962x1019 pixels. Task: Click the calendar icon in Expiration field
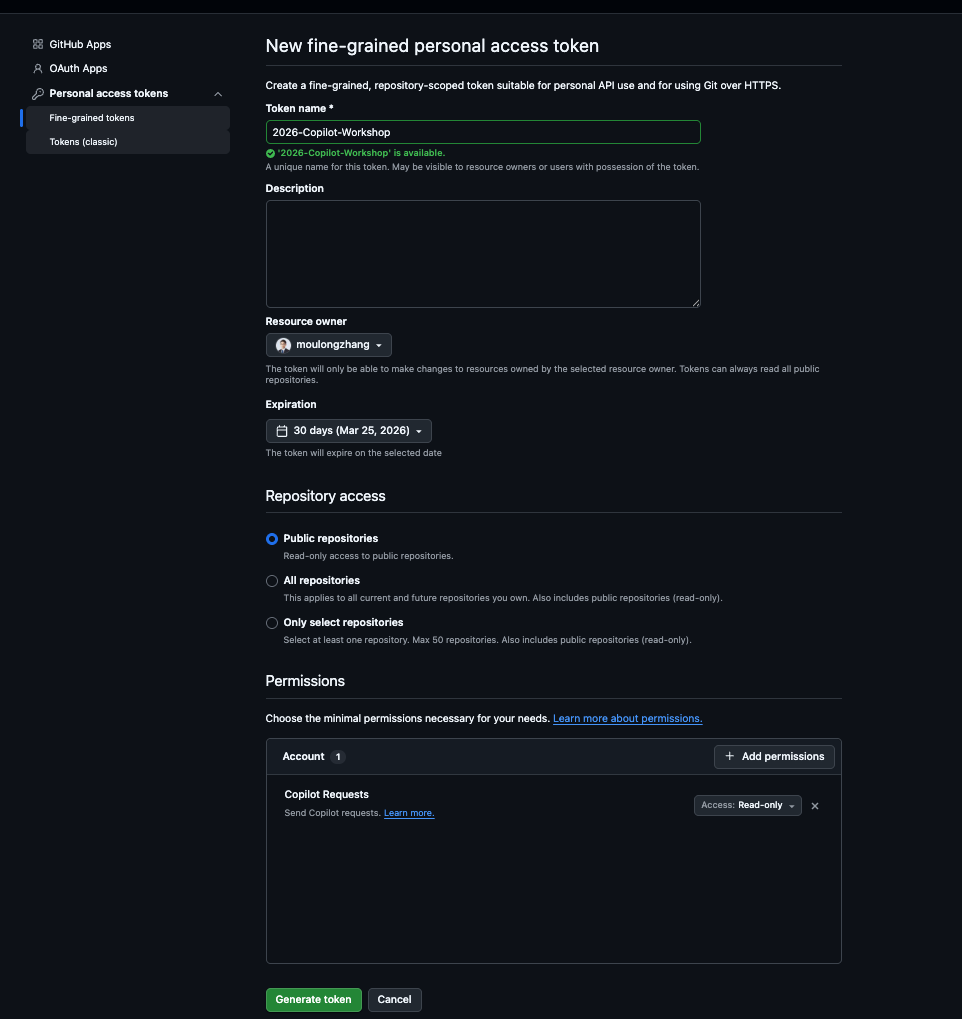pos(282,431)
